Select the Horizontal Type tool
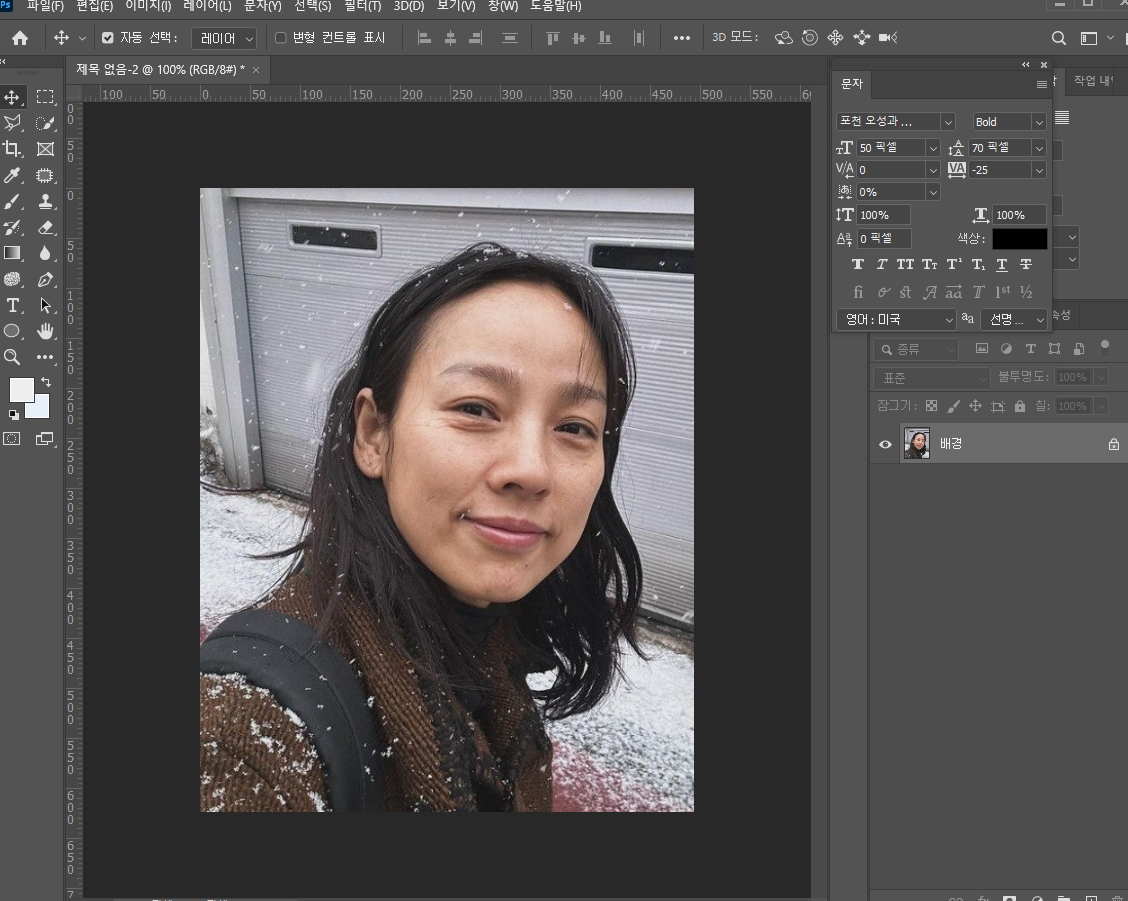The width and height of the screenshot is (1128, 901). click(x=12, y=305)
